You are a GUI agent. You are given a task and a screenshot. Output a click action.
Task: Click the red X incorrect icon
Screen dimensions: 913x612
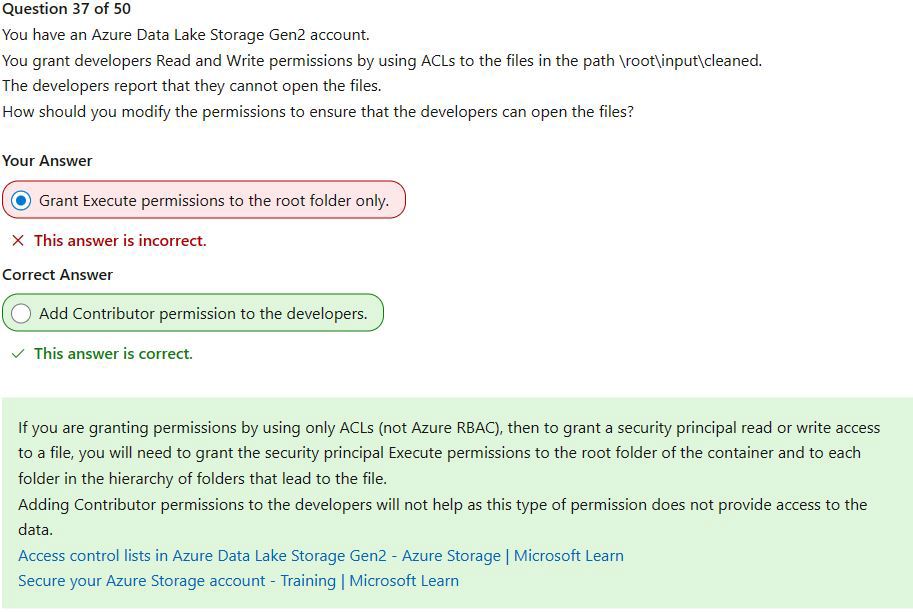coord(18,240)
